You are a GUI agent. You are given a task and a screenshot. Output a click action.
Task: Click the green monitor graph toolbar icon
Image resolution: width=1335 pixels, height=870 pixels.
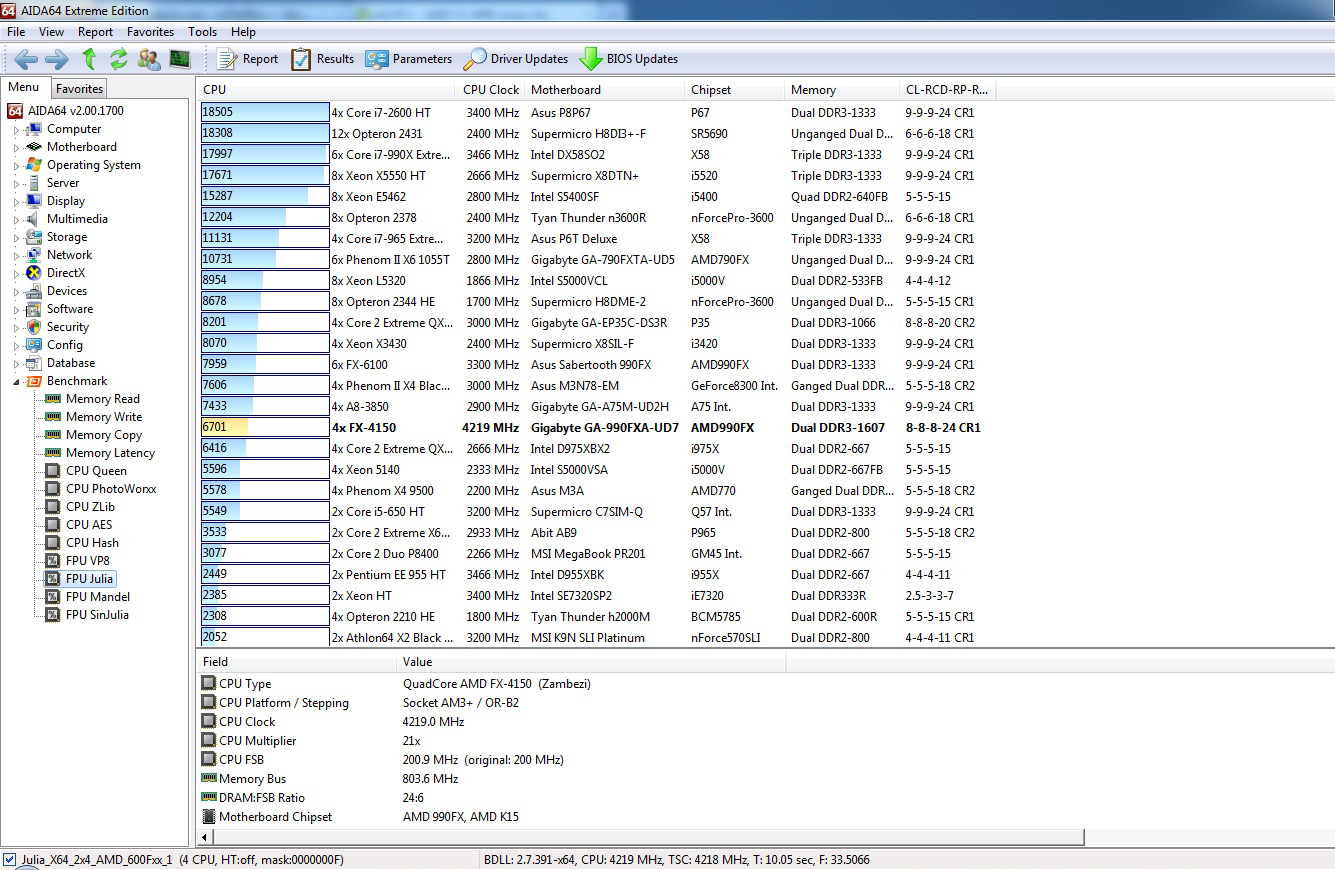(x=180, y=59)
